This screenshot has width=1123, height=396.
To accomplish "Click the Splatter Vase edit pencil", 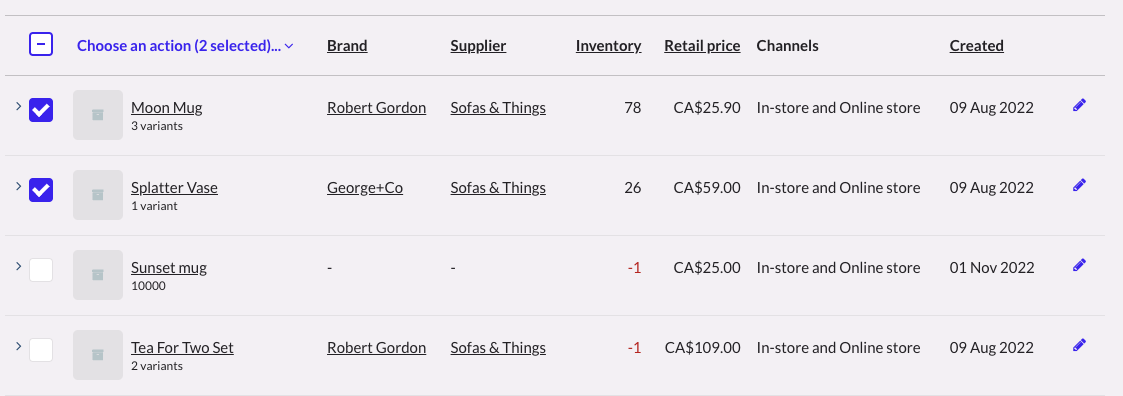I will pyautogui.click(x=1079, y=185).
